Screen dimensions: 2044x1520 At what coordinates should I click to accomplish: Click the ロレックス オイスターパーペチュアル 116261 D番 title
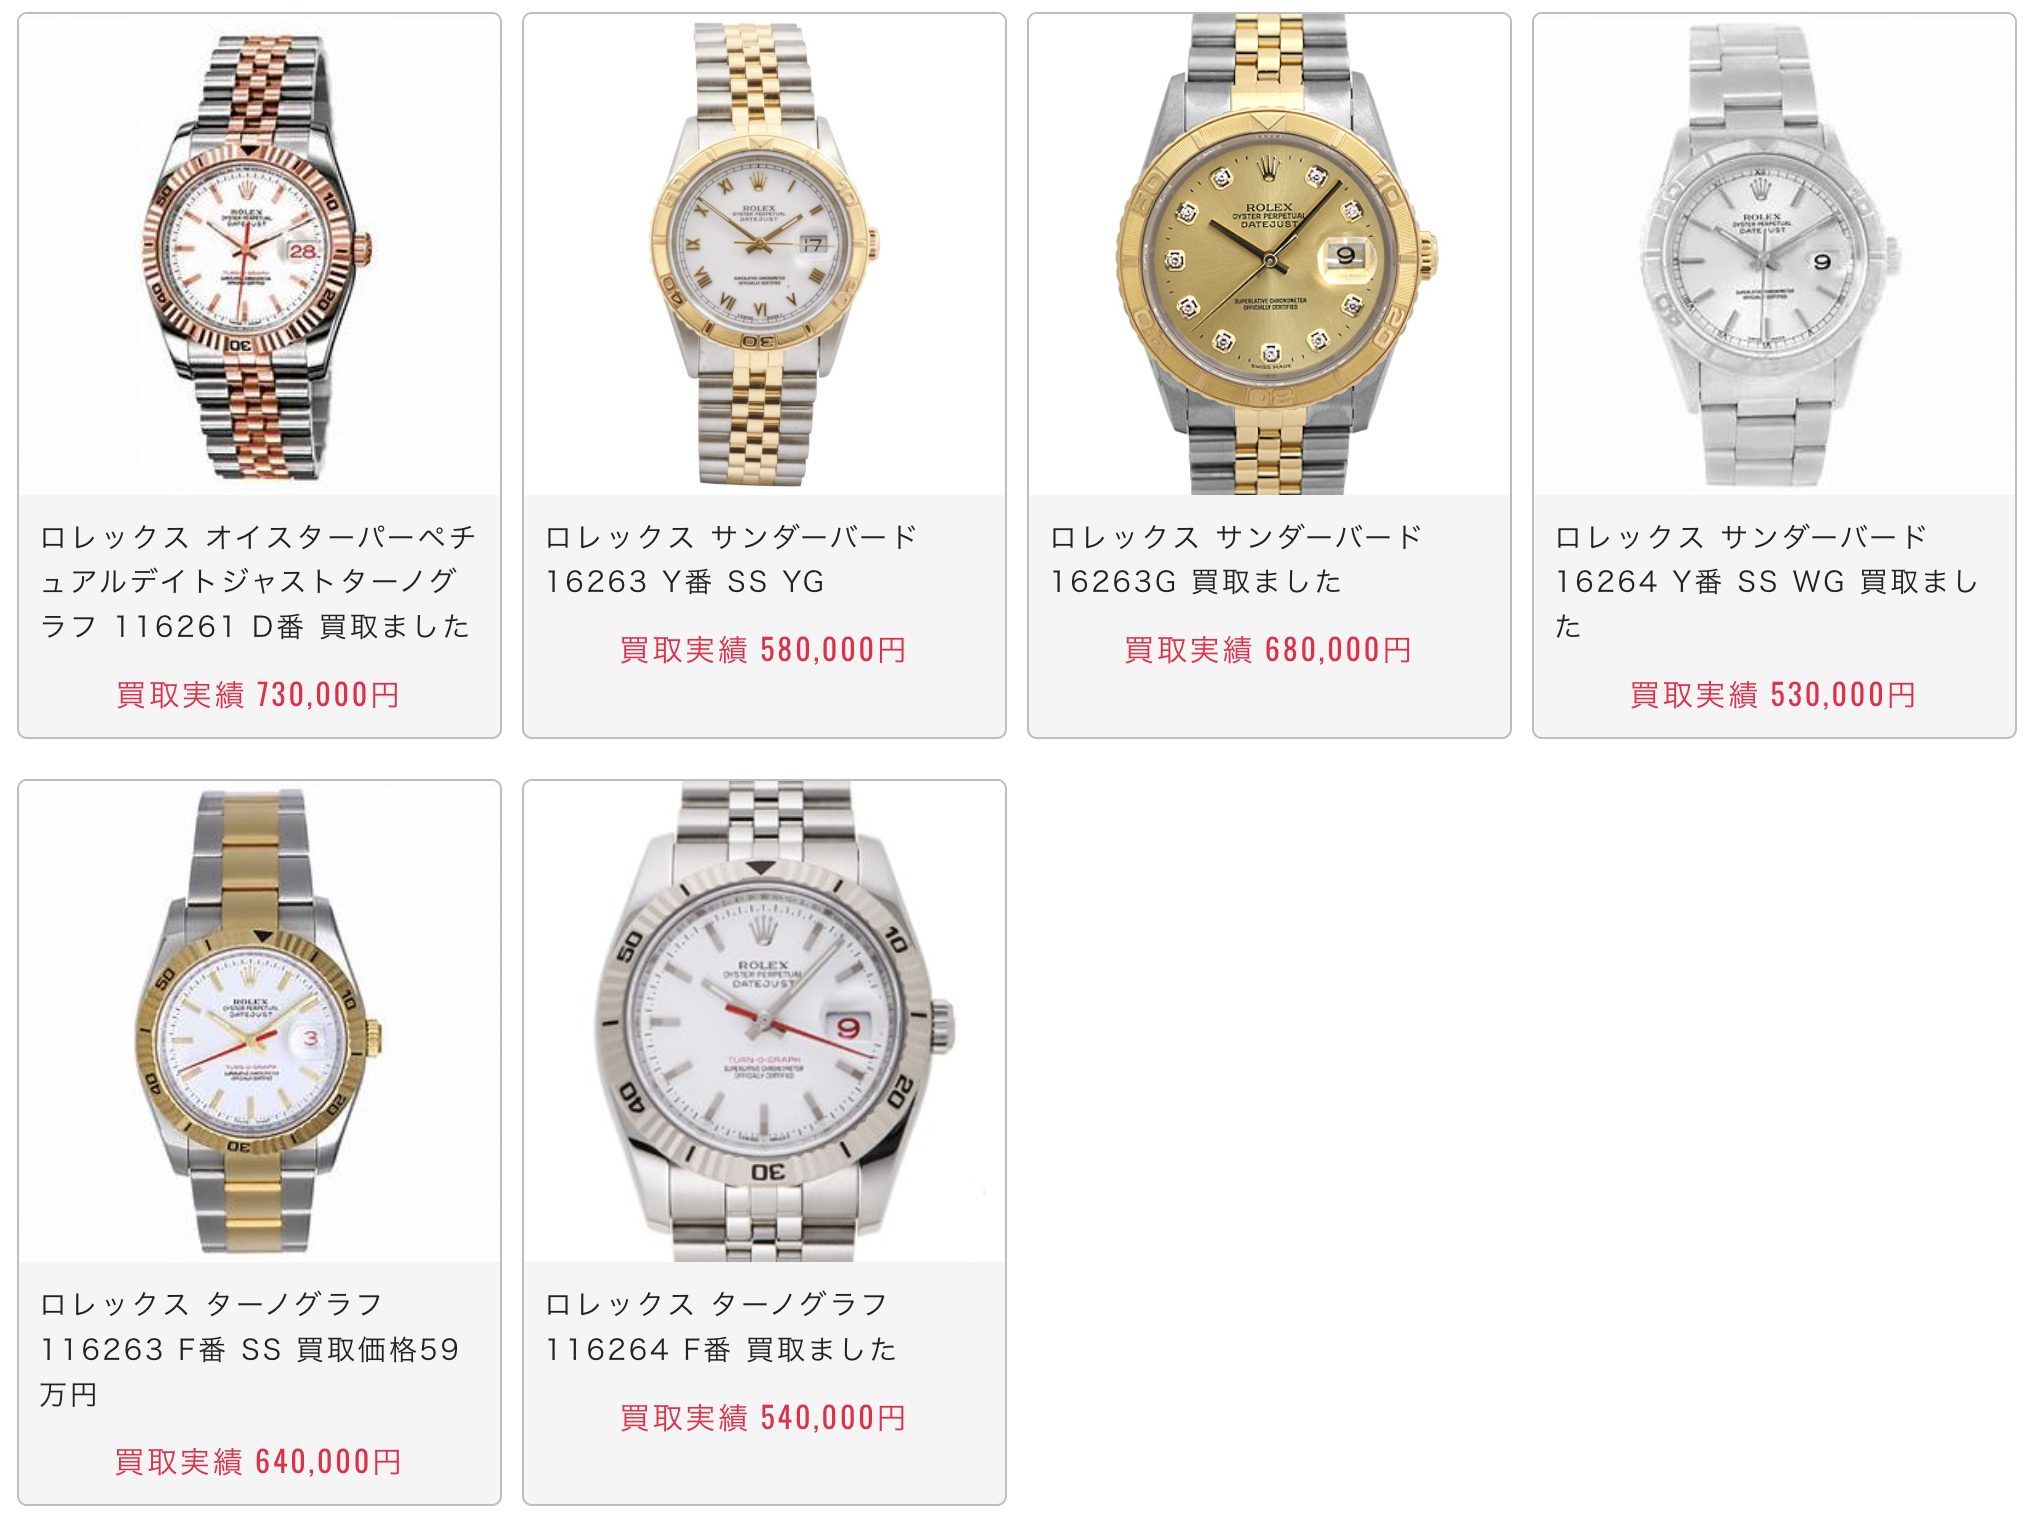(258, 581)
